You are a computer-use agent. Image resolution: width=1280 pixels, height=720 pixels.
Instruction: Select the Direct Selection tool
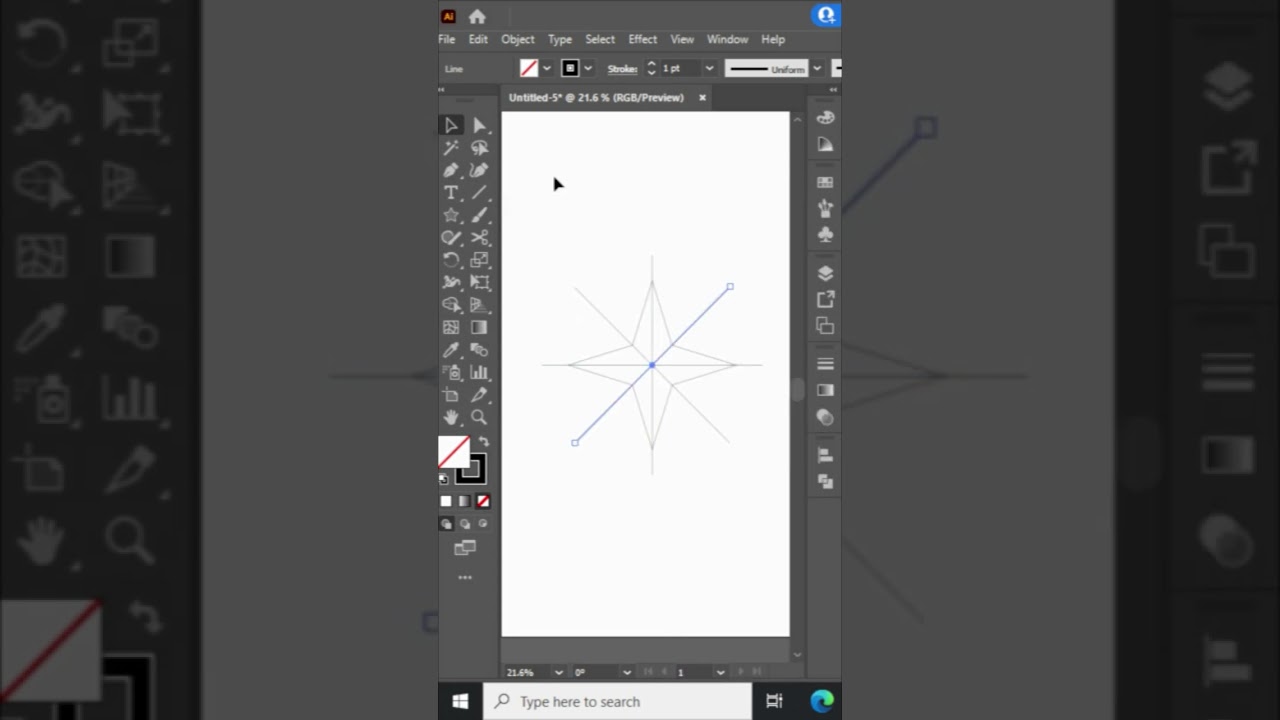coord(479,125)
